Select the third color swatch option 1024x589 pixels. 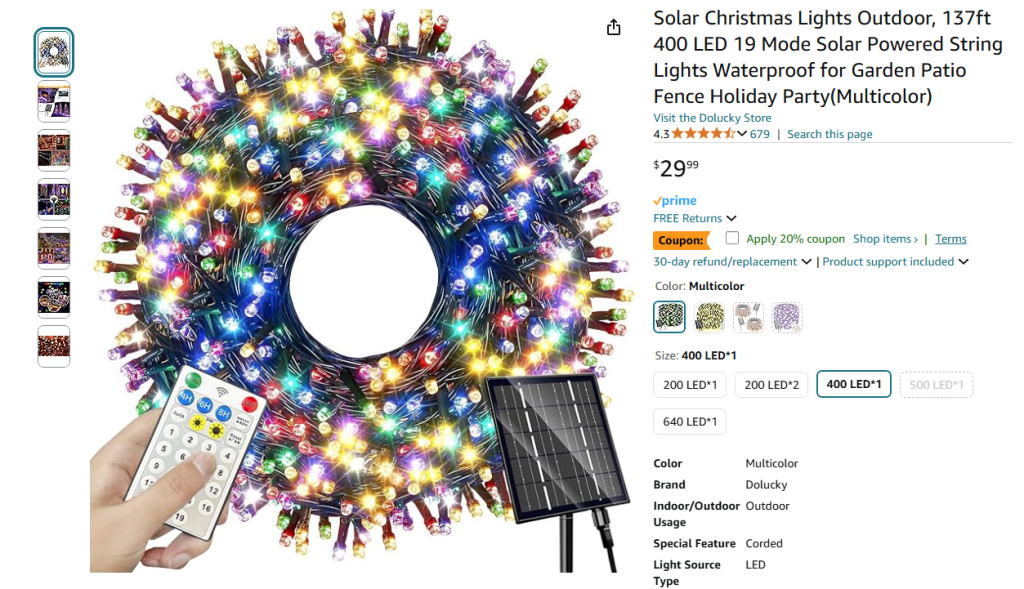[x=748, y=317]
